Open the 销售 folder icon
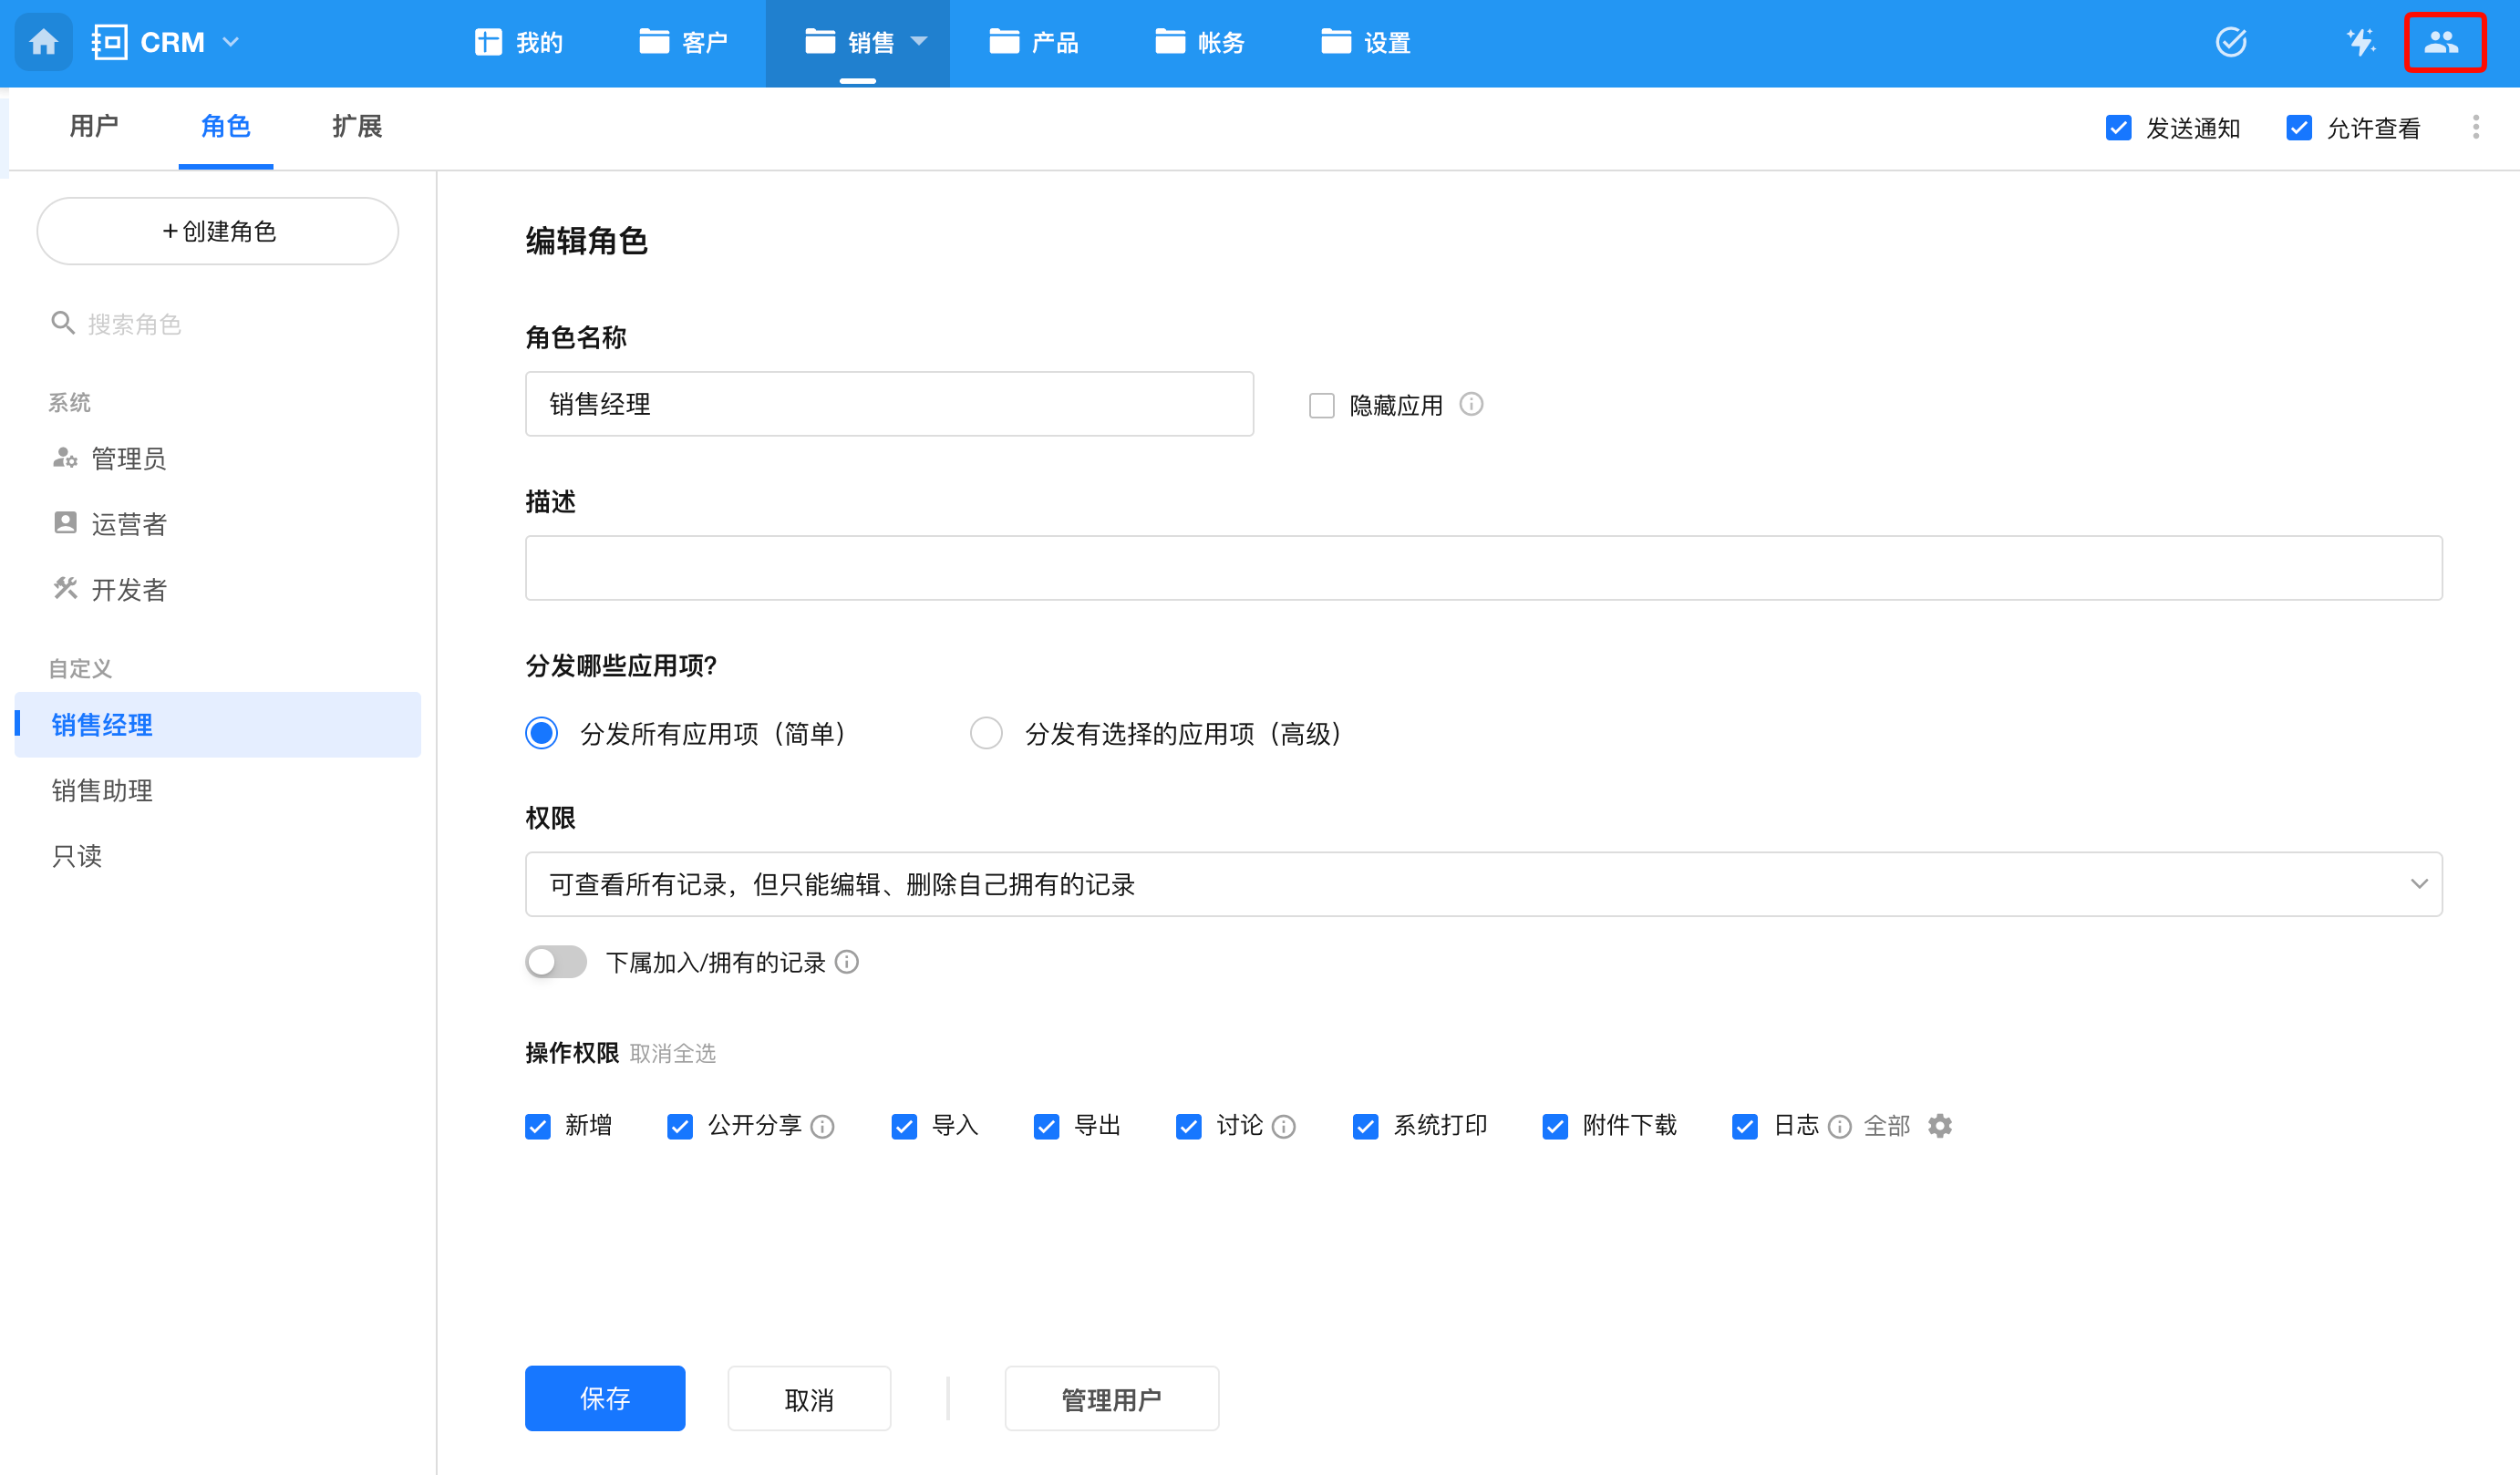The height and width of the screenshot is (1475, 2520). tap(820, 42)
